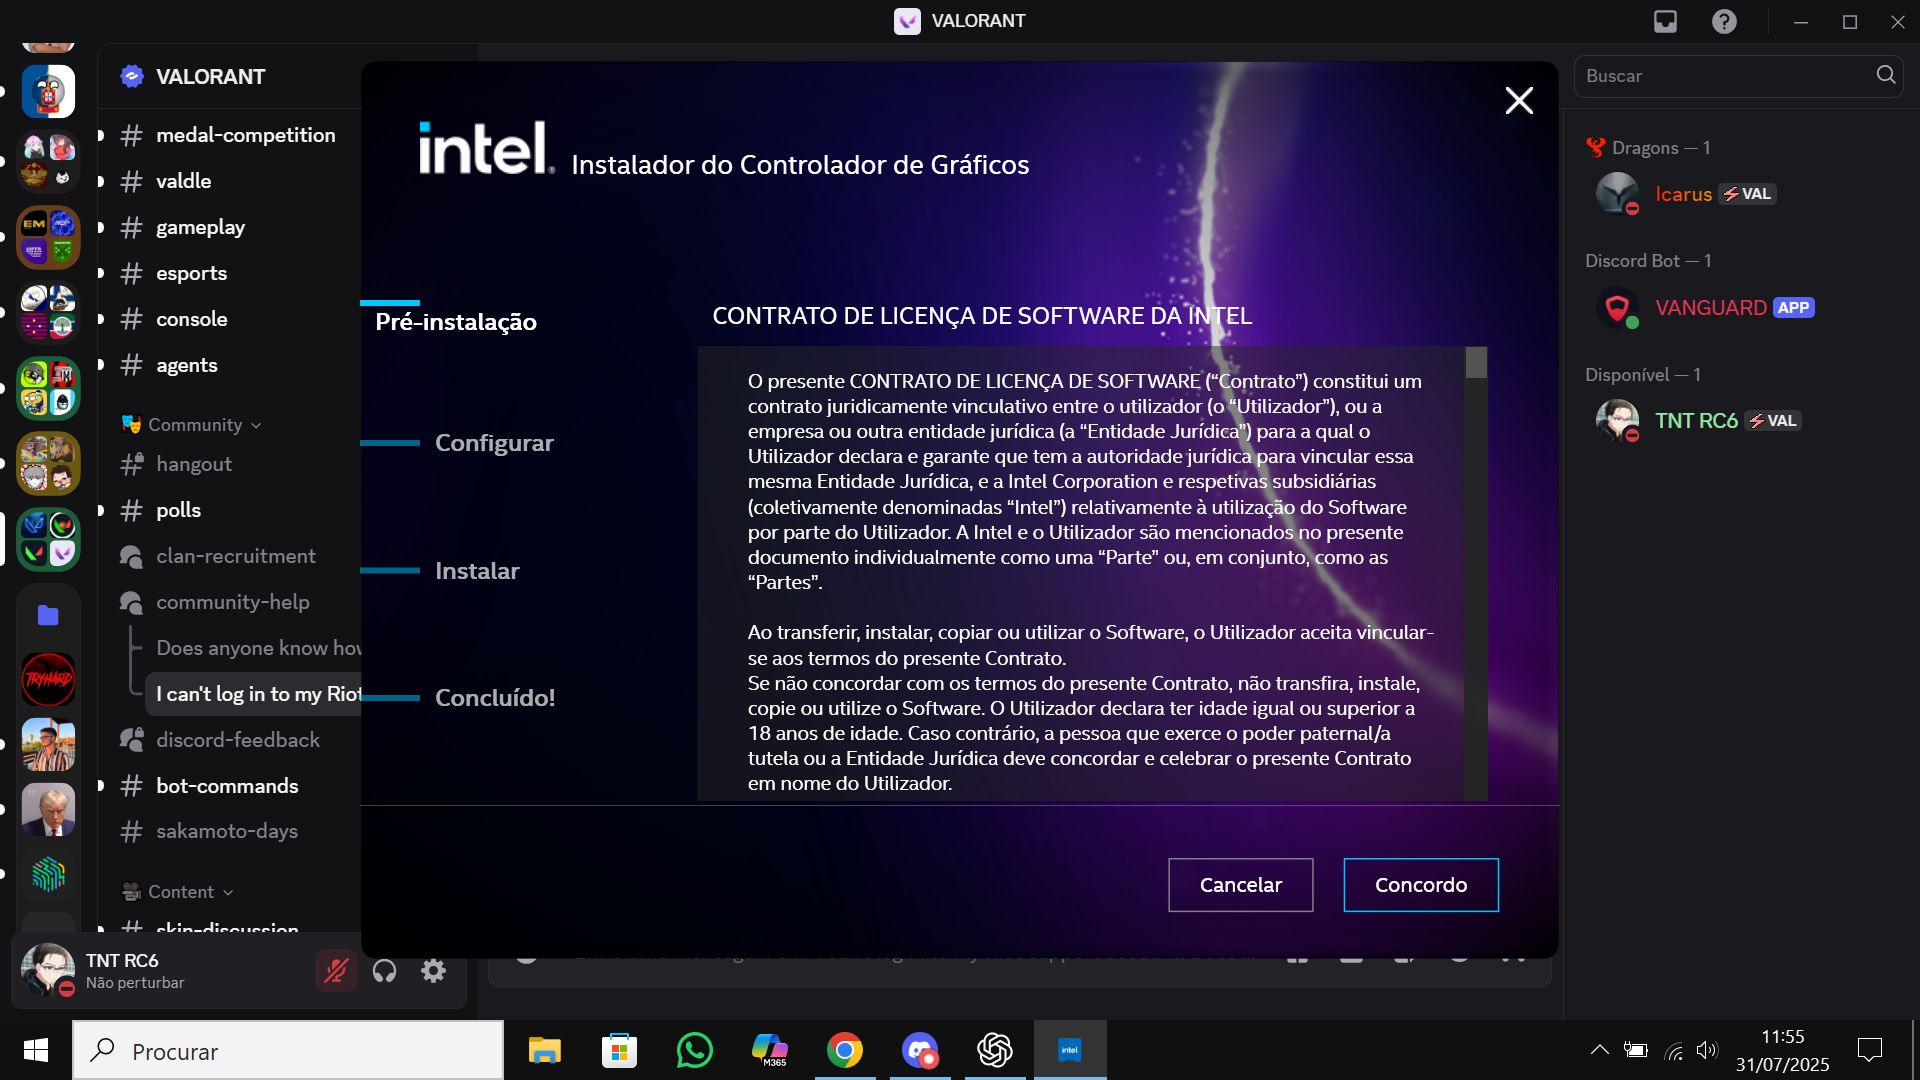Accept the license with the Concordo button
The height and width of the screenshot is (1080, 1920).
coord(1420,885)
